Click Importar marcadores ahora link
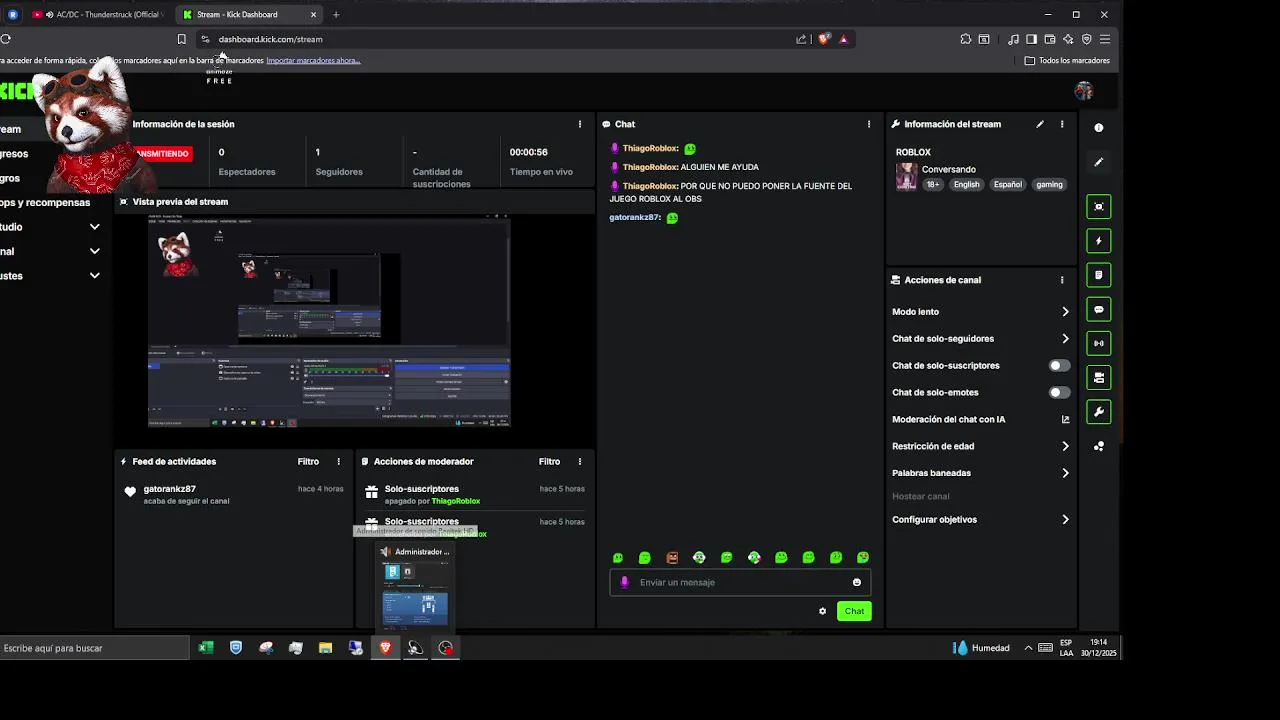This screenshot has height=720, width=1280. [313, 61]
